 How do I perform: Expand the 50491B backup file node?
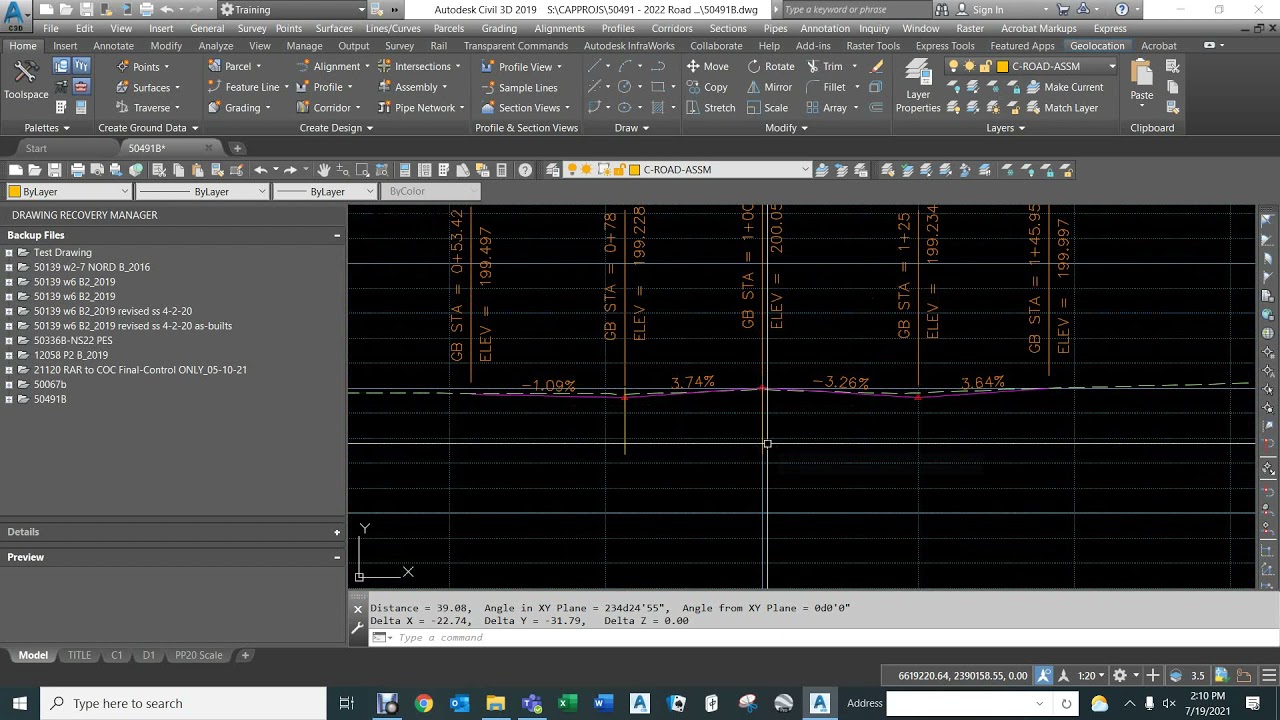point(9,399)
